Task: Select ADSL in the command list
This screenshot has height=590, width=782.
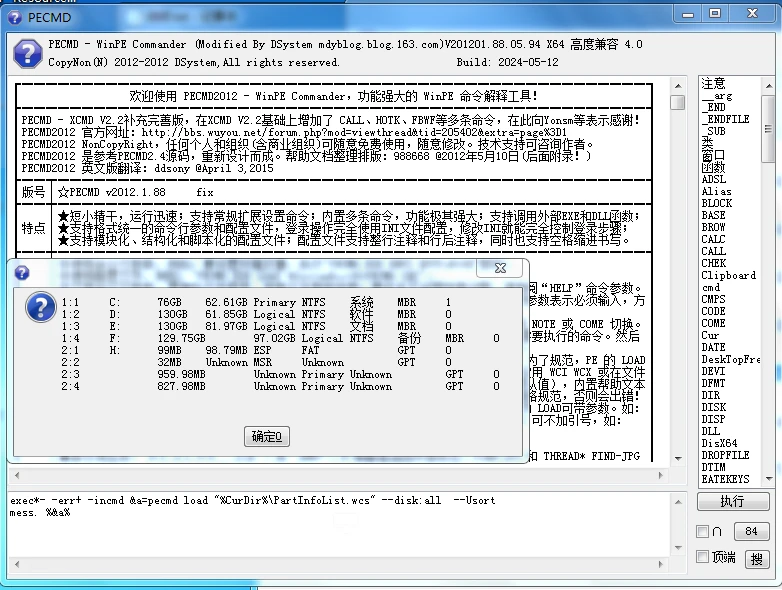Action: click(714, 179)
